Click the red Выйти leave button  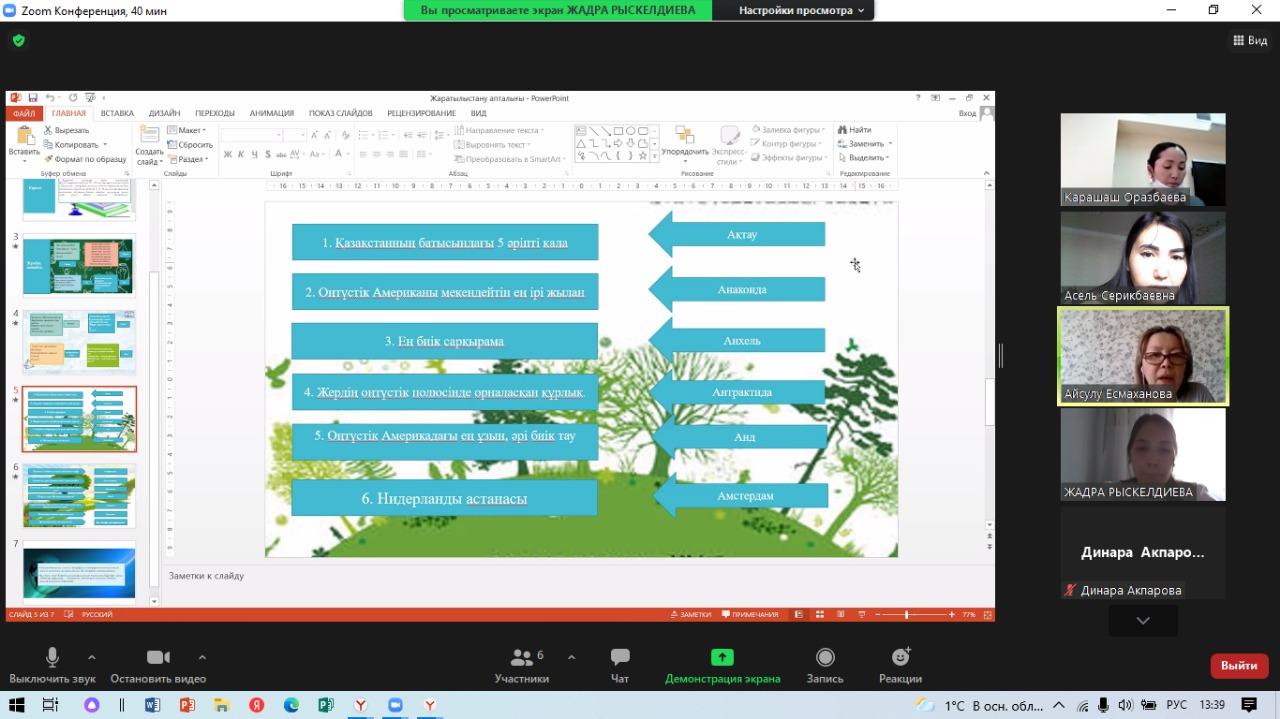tap(1239, 665)
